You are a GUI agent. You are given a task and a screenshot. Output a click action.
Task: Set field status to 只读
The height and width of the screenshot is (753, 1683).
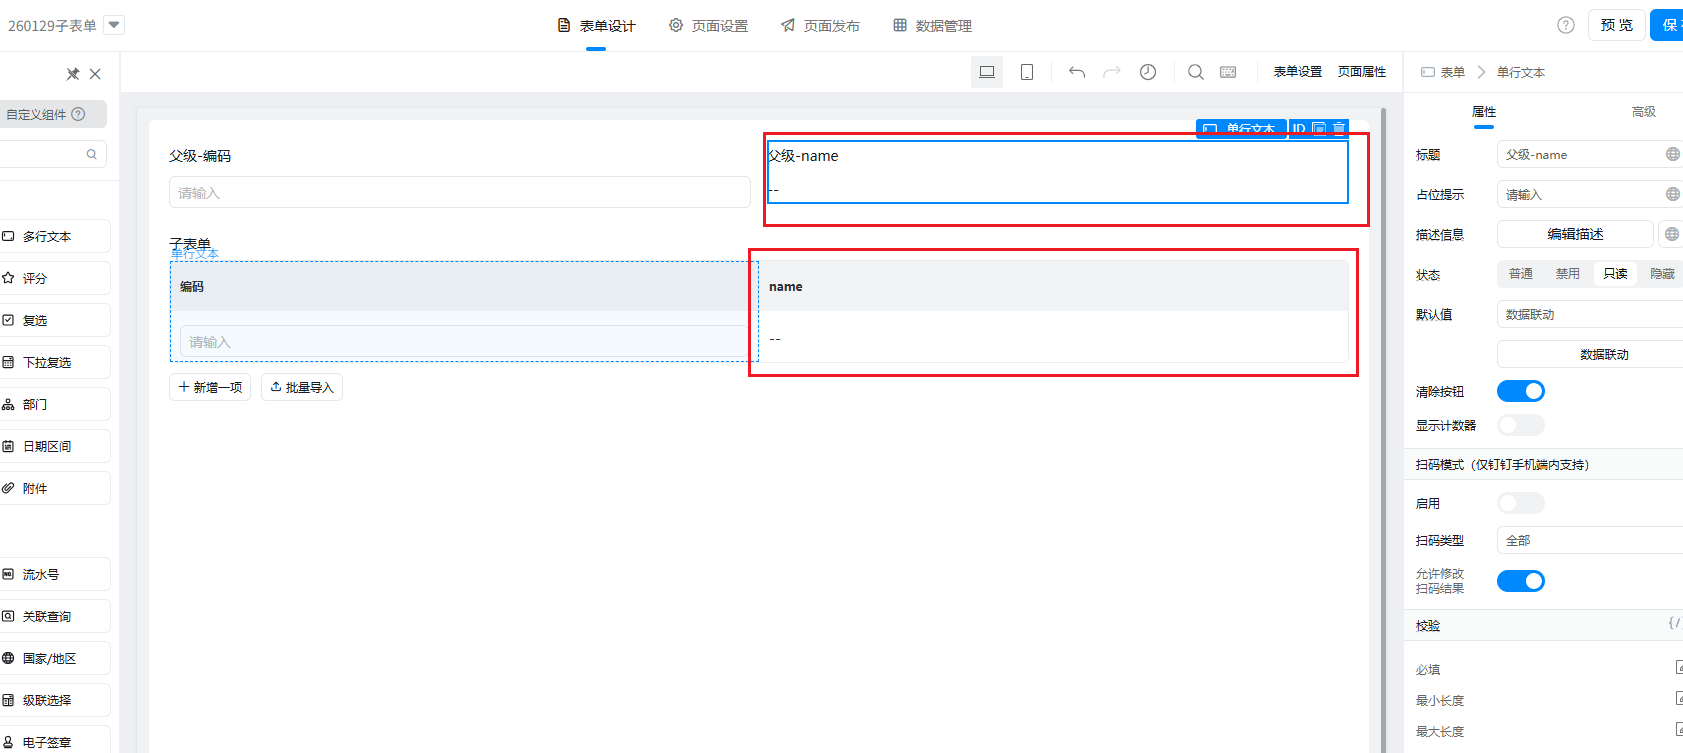click(x=1615, y=274)
